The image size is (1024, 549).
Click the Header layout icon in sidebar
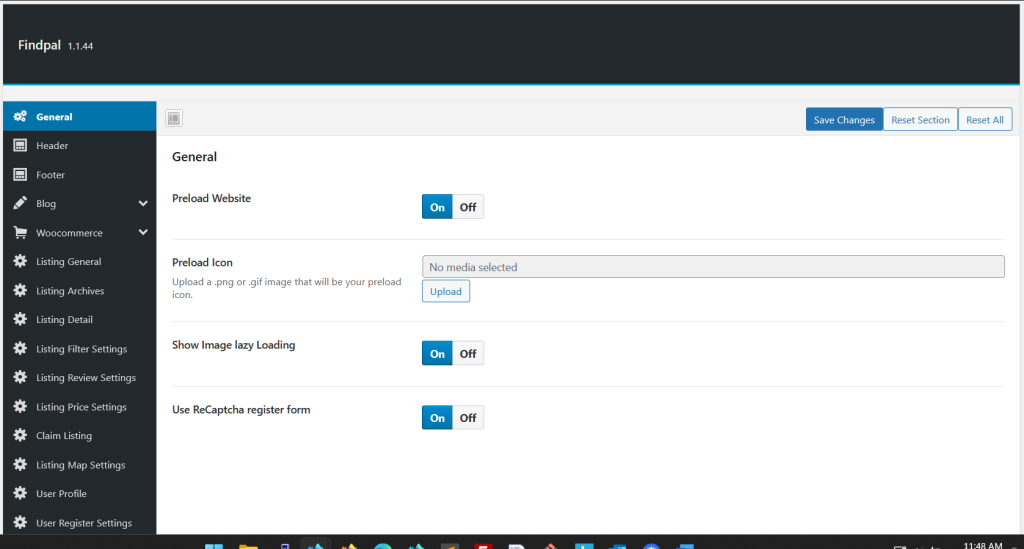(20, 146)
